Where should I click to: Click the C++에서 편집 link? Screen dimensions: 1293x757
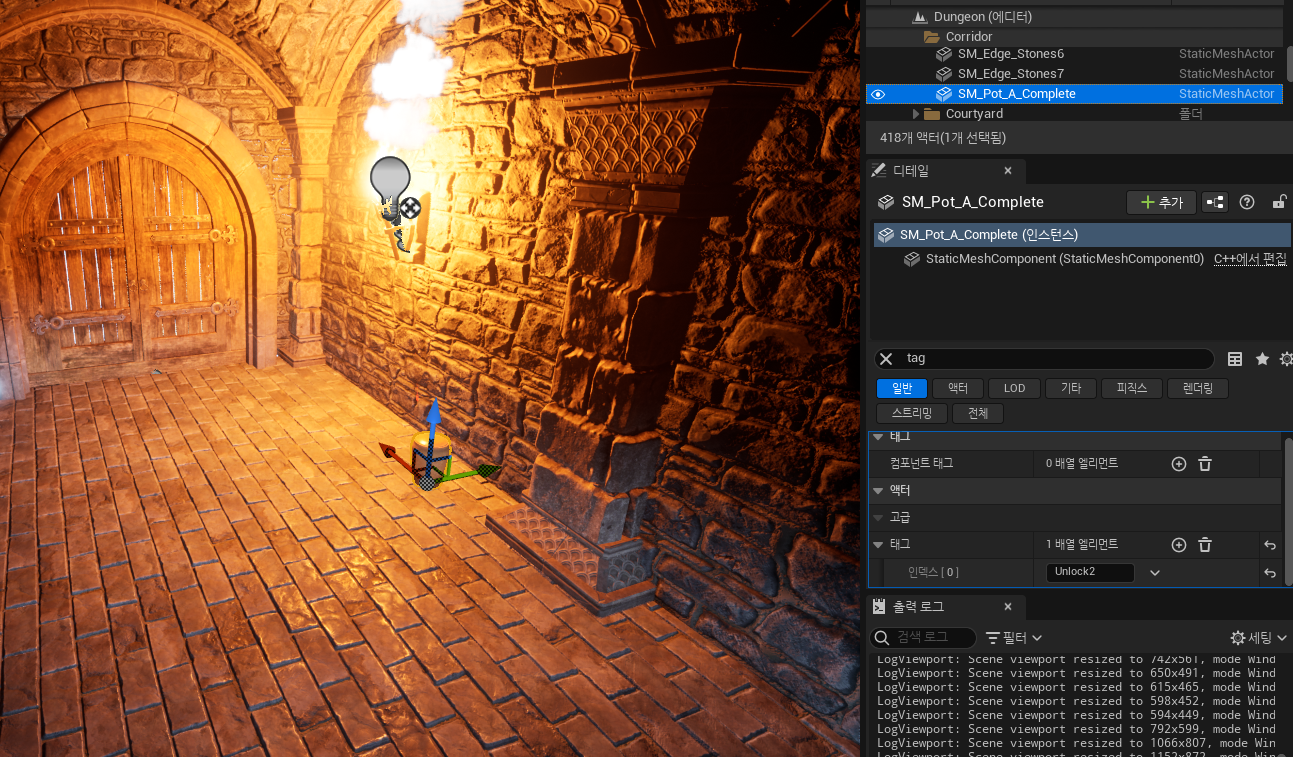(x=1250, y=259)
